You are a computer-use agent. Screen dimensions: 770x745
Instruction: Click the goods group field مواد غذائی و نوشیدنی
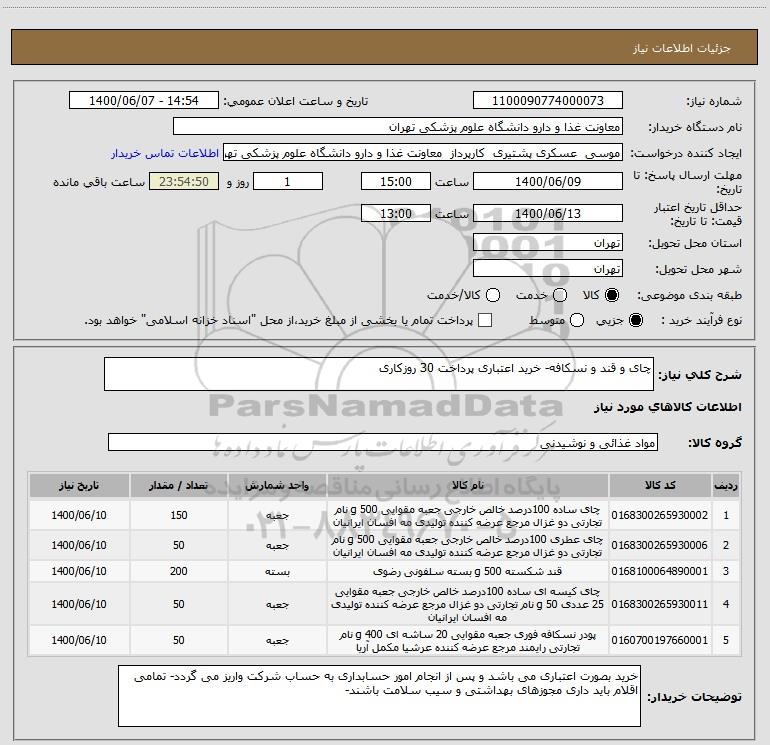tap(383, 442)
